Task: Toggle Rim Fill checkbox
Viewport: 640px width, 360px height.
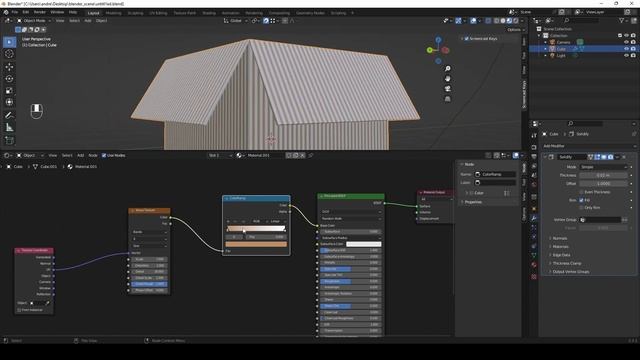Action: point(581,200)
